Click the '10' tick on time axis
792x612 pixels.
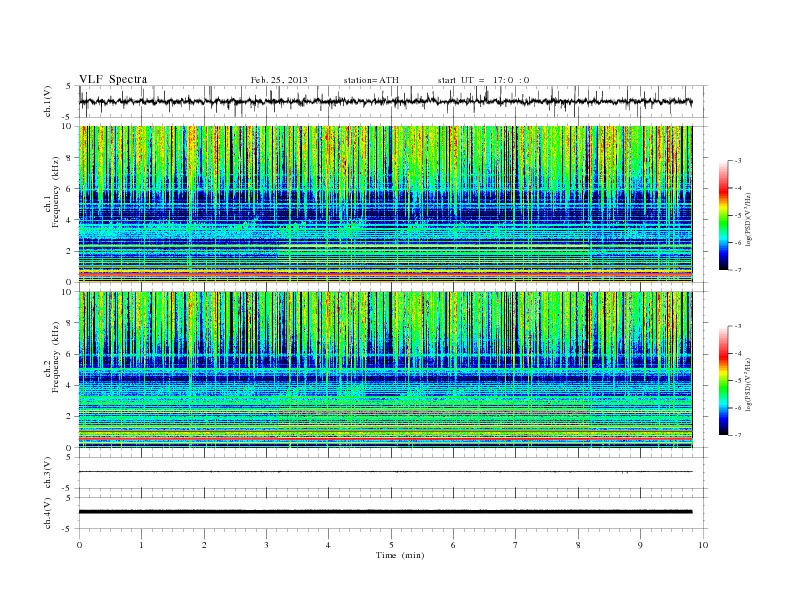[703, 545]
